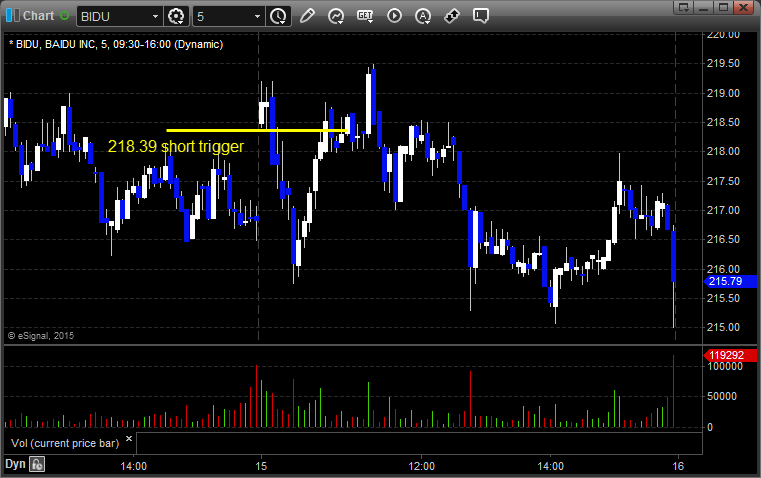
Task: Open the time template clock menu
Action: 278,16
